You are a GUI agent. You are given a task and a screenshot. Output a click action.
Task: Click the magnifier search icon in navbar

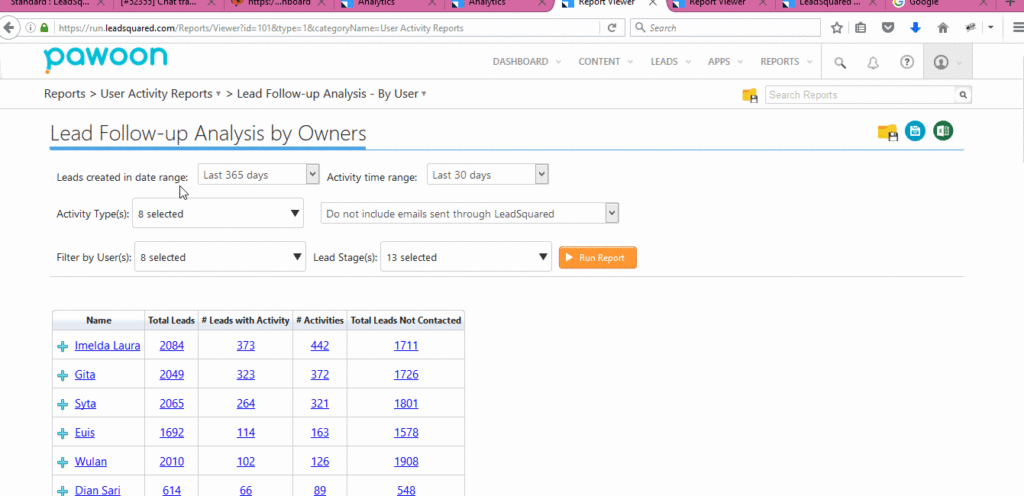[840, 62]
